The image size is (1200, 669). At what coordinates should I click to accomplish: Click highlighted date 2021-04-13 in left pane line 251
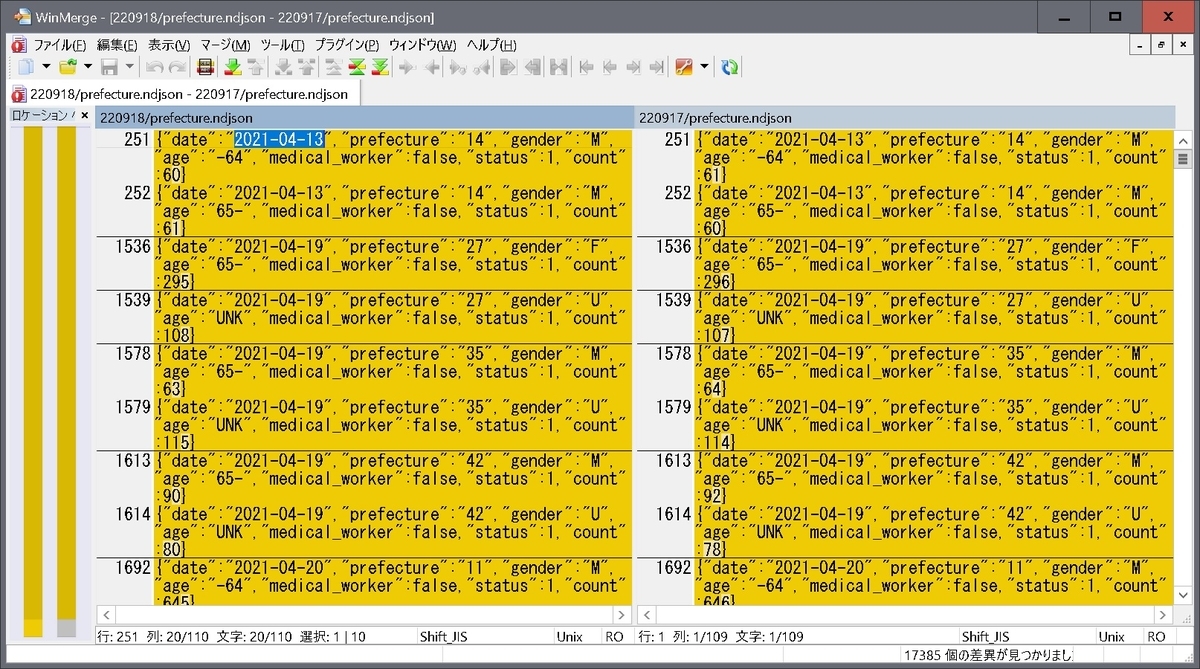(279, 140)
